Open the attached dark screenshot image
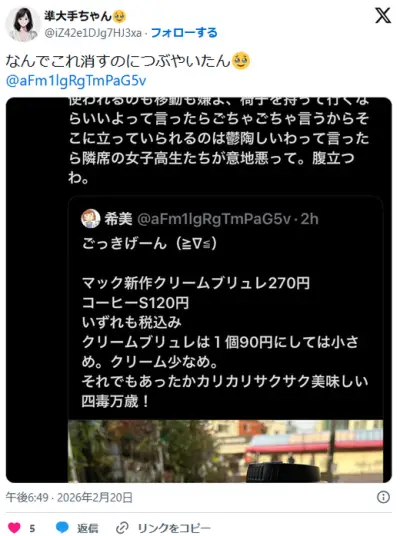This screenshot has width=400, height=536. [199, 290]
